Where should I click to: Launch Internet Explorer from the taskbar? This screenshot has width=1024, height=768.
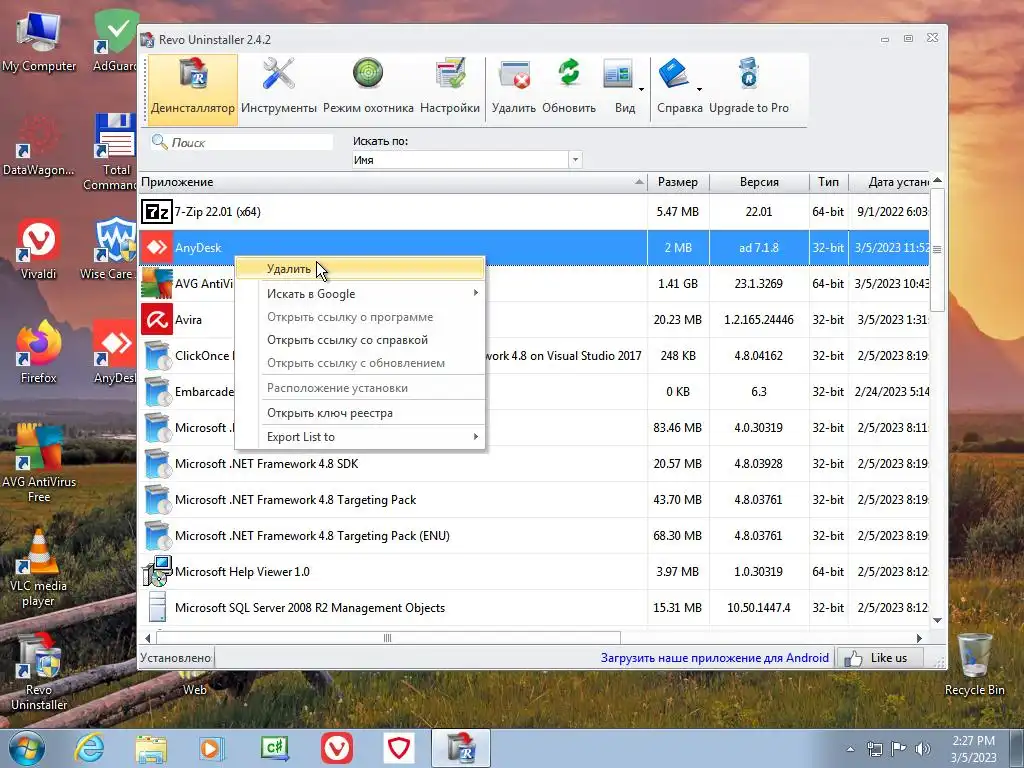89,748
